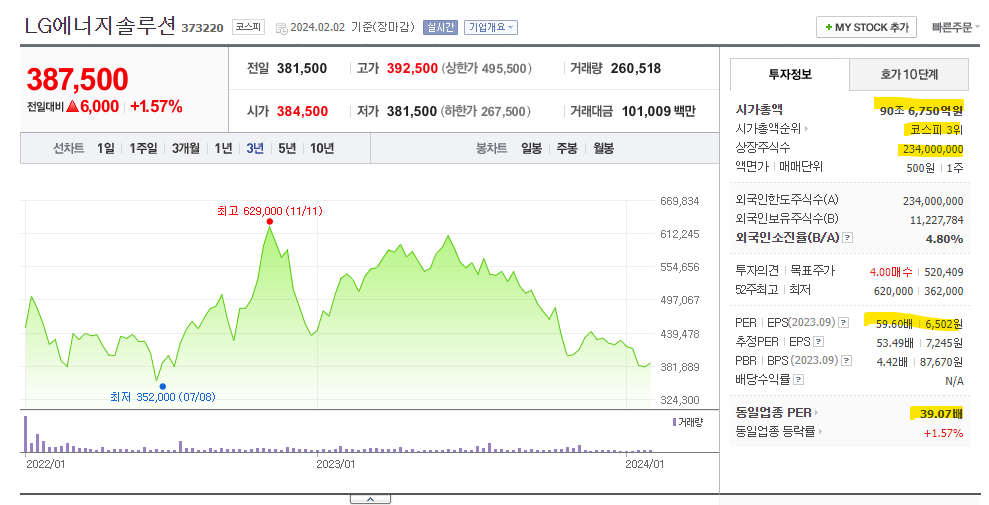Select the 1주일 line chart period
The width and height of the screenshot is (989, 505).
(143, 148)
